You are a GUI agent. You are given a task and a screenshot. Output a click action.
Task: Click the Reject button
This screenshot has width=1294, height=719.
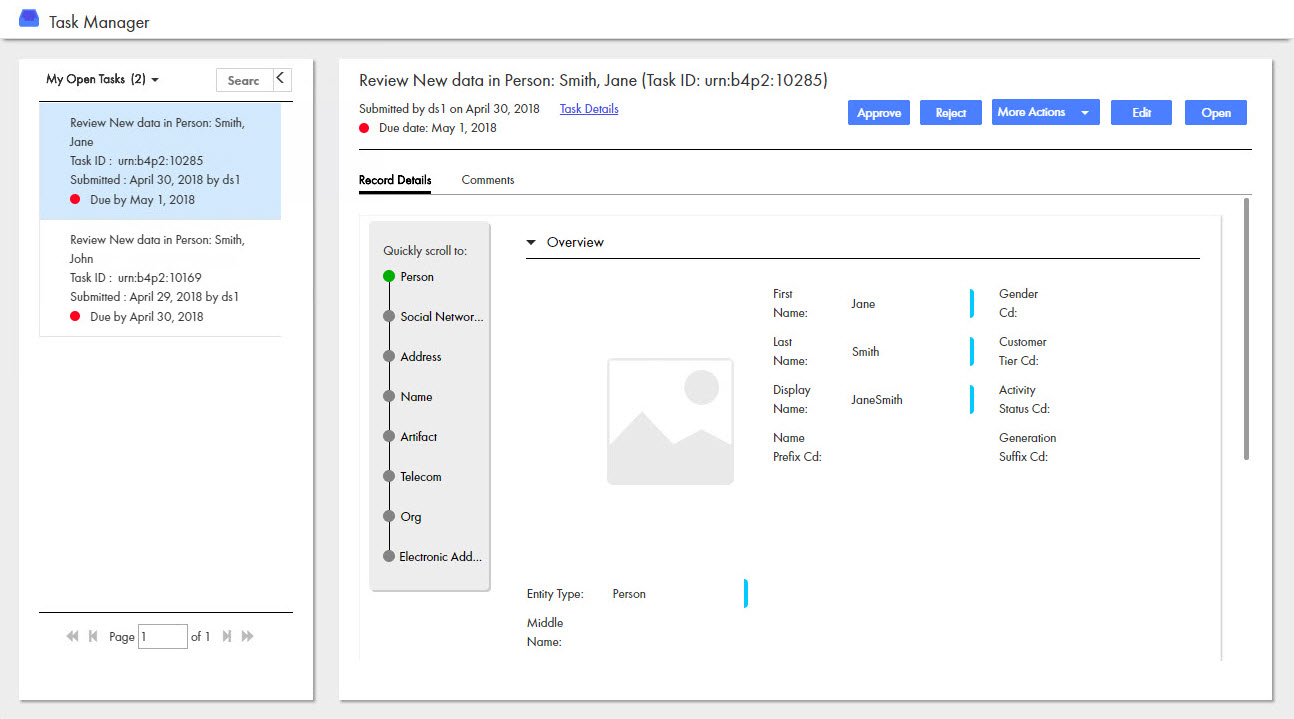click(950, 113)
